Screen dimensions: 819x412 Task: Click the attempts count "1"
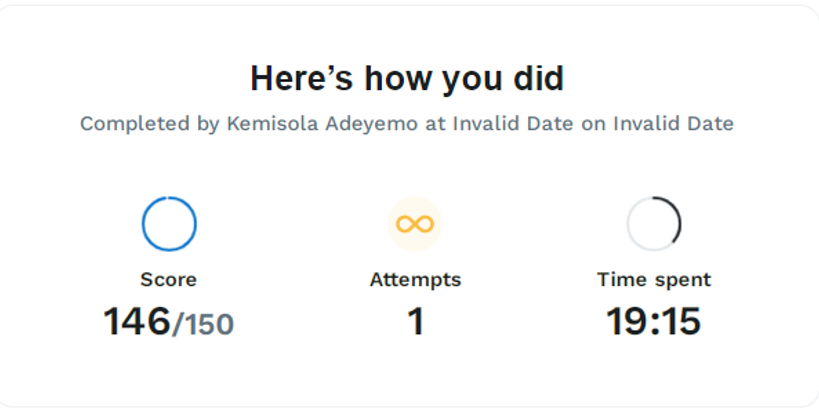pos(415,322)
